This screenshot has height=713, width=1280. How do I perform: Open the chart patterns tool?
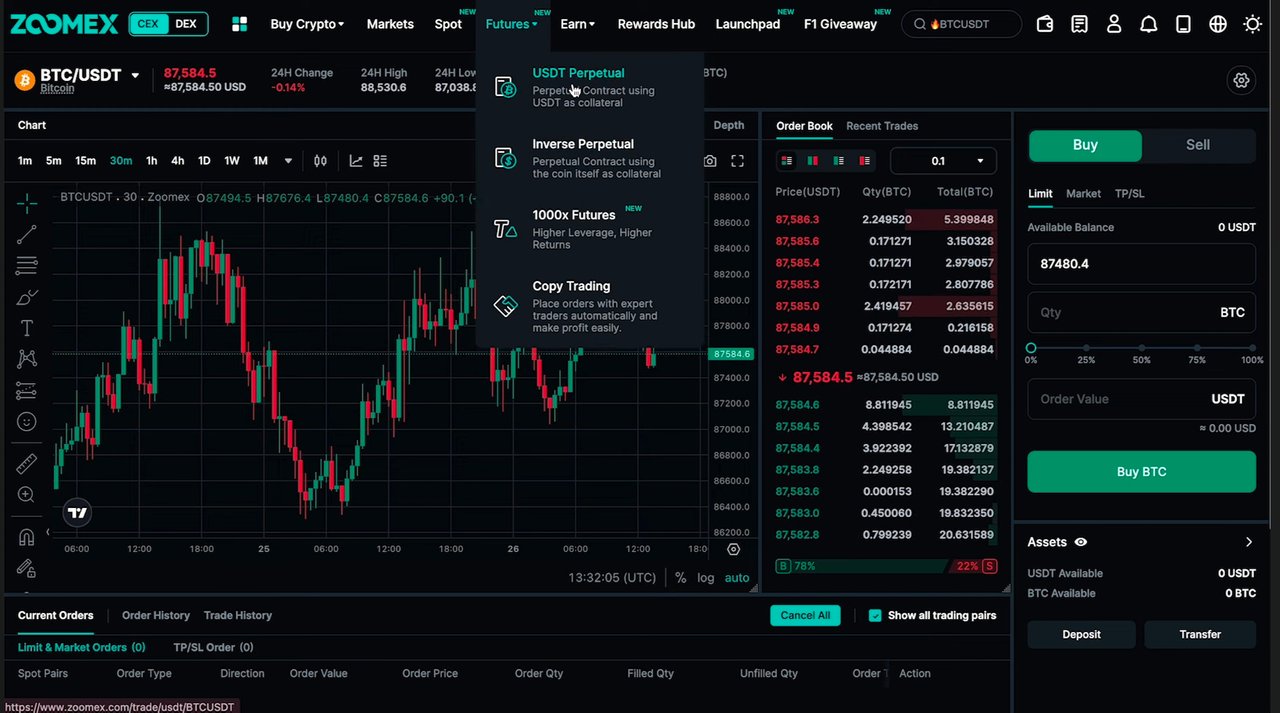27,359
